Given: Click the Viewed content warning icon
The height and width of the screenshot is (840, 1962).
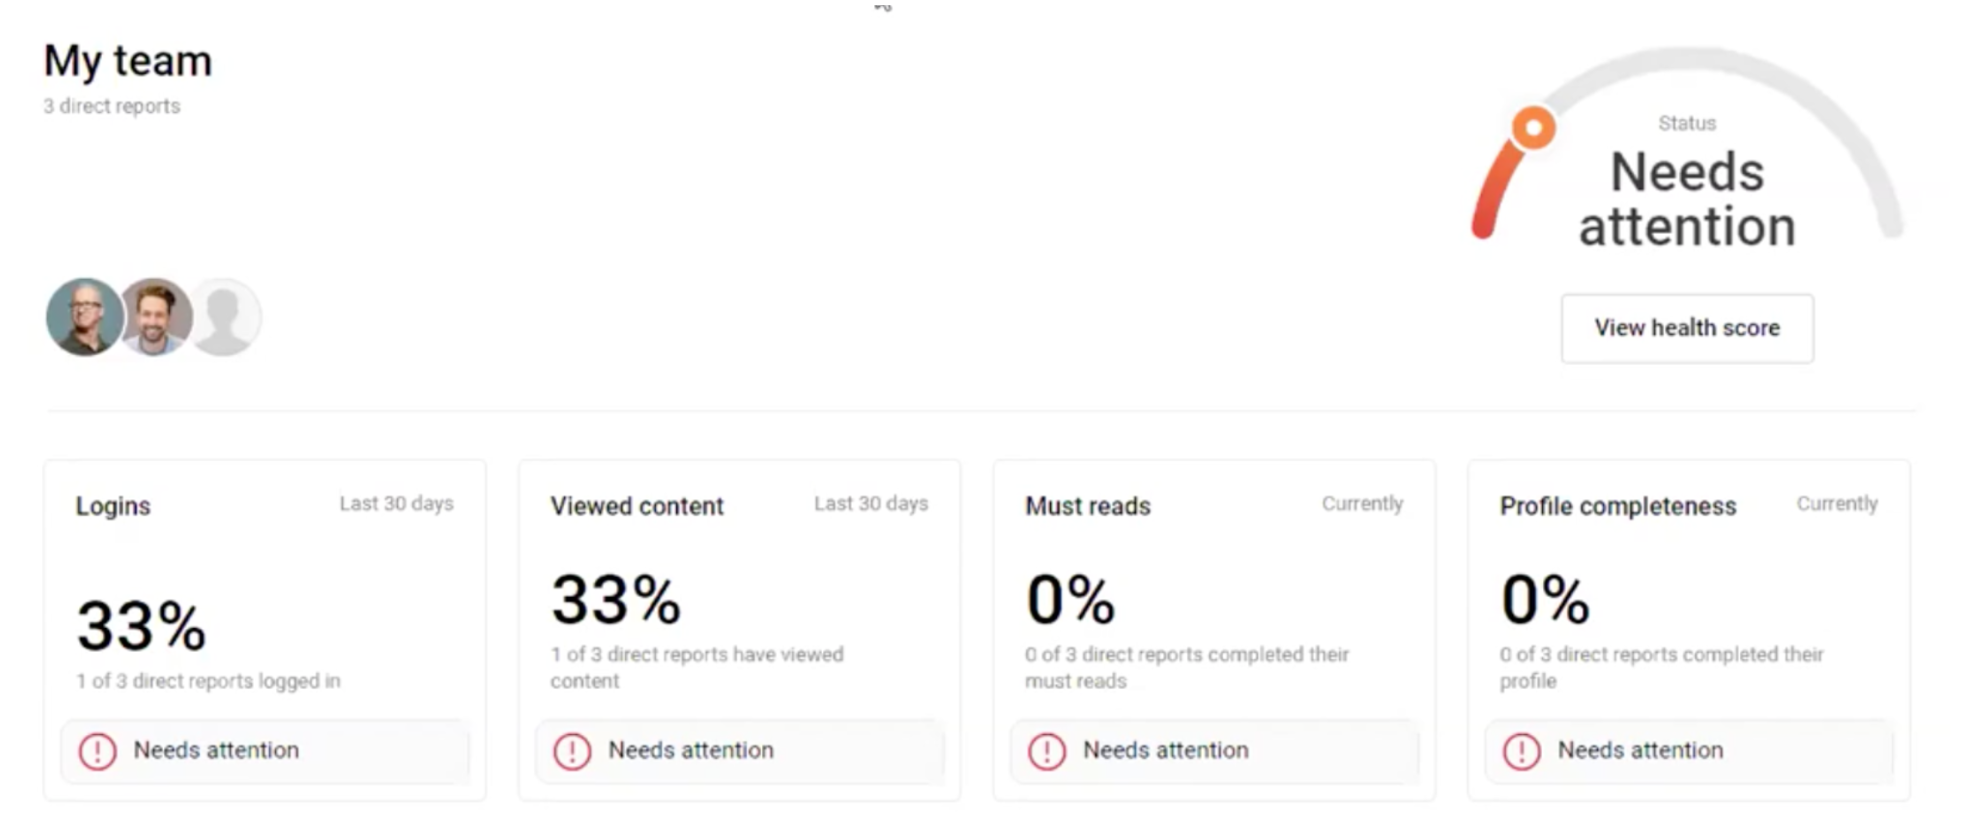Looking at the screenshot, I should (572, 751).
